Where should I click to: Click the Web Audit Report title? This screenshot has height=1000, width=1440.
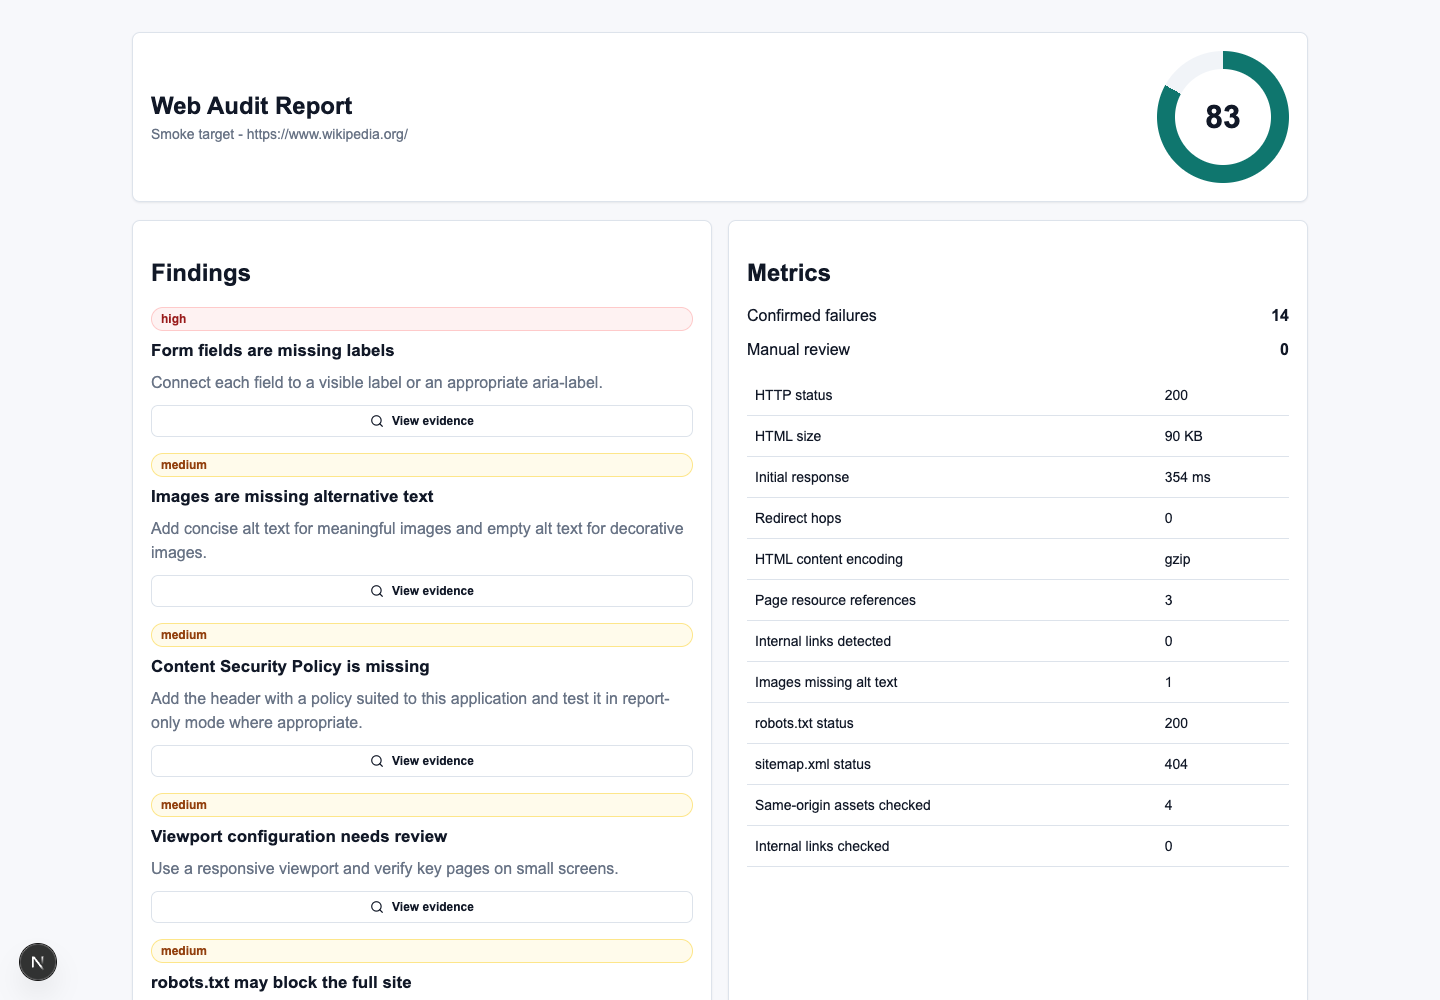[252, 106]
